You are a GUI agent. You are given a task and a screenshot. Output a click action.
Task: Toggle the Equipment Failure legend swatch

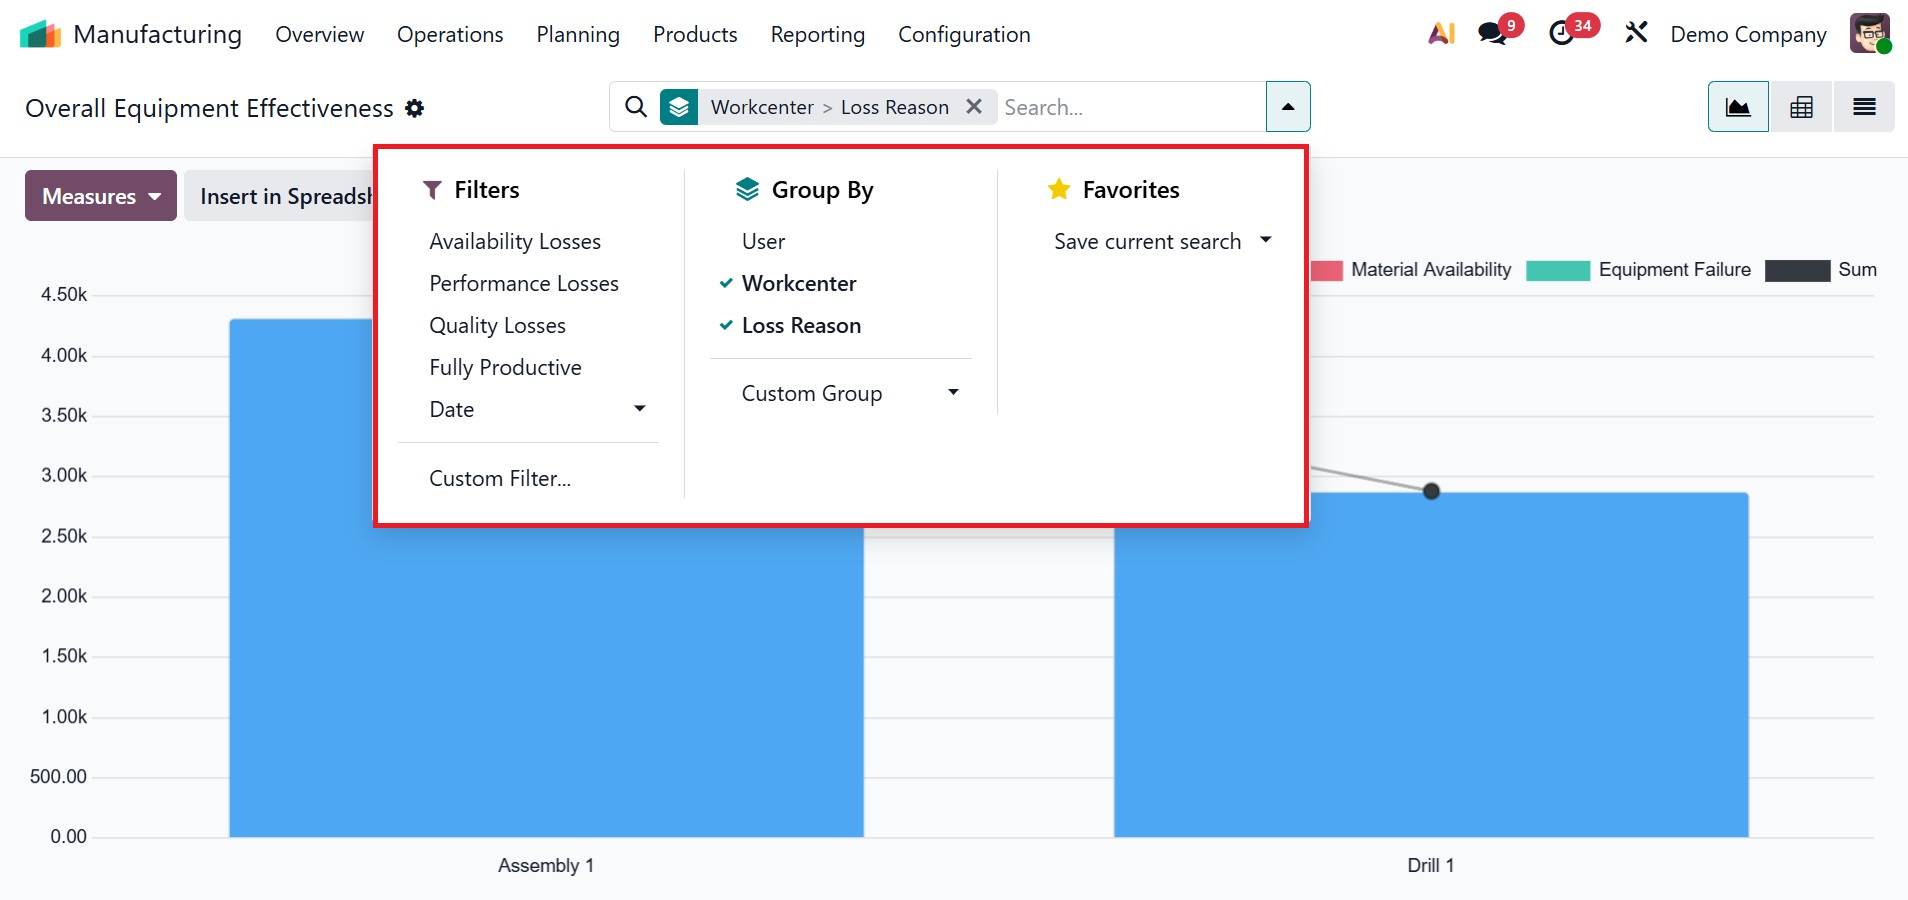[x=1557, y=271]
